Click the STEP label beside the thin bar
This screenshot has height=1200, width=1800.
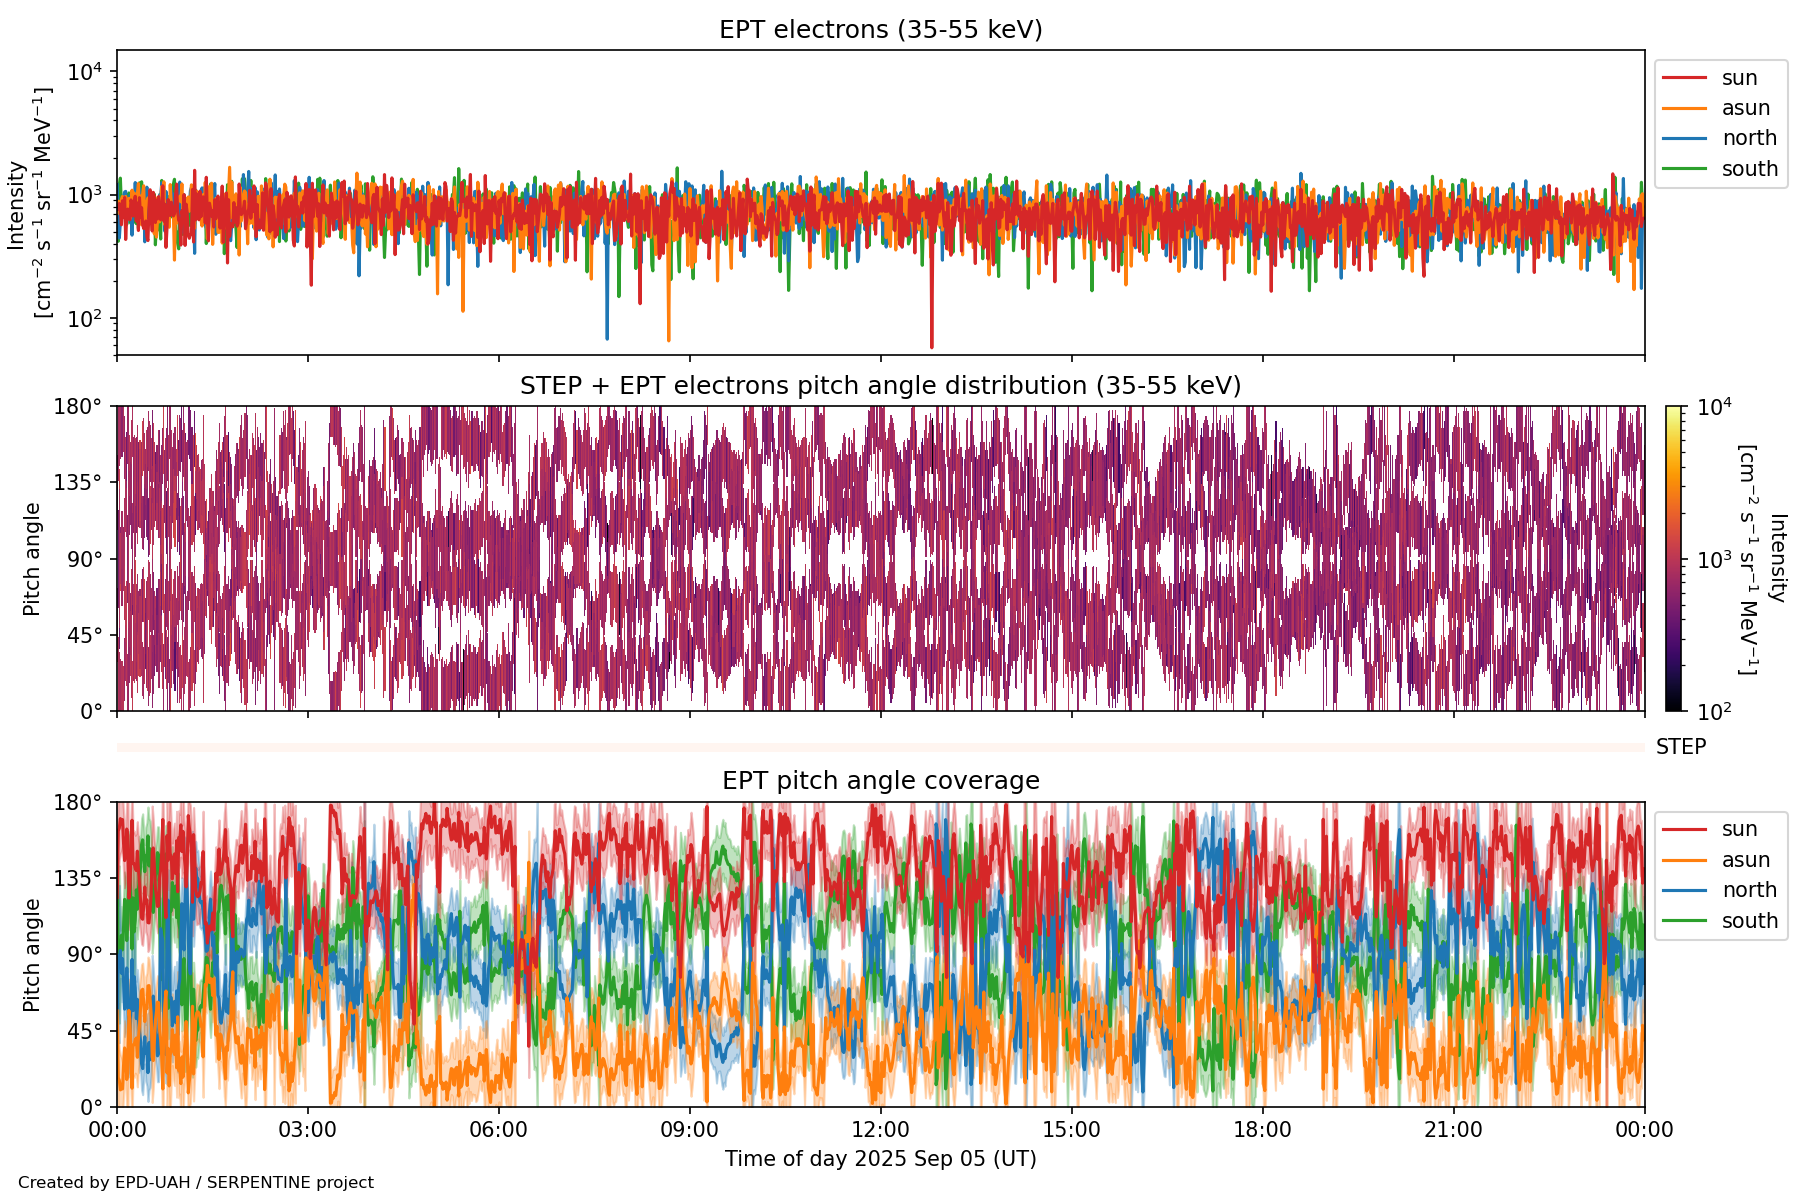[1680, 747]
